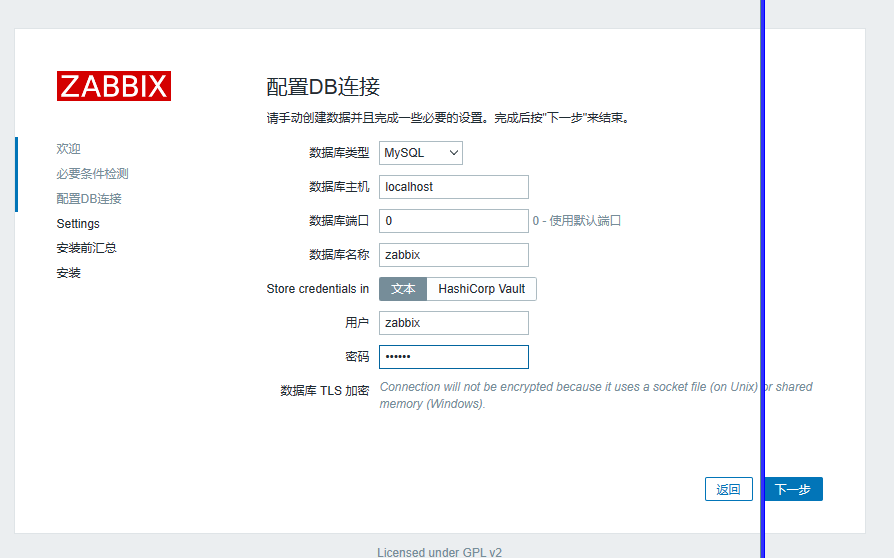Click the 数据库端口 label

339,221
